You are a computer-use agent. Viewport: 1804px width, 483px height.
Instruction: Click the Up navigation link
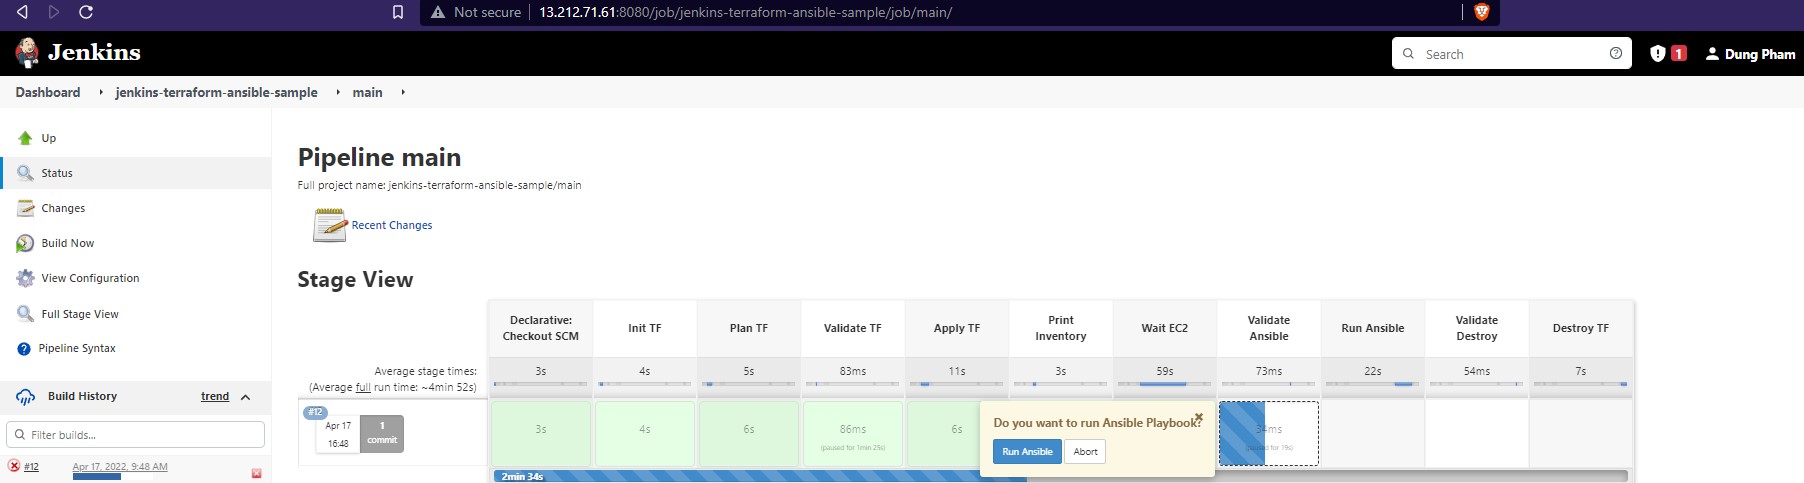(48, 138)
